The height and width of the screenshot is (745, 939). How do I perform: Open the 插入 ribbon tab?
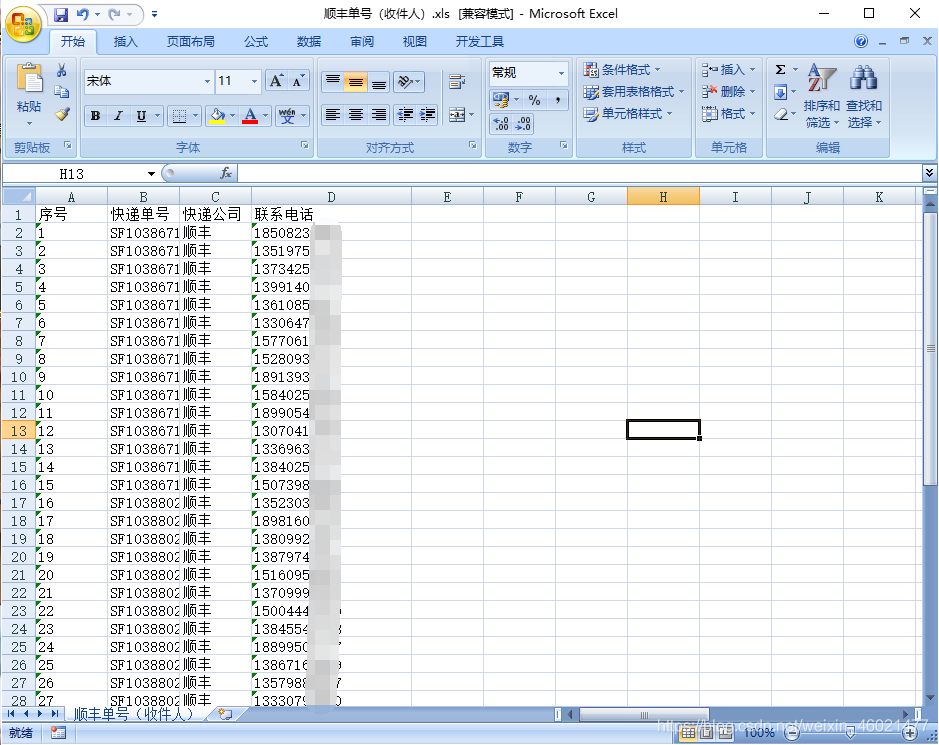[125, 41]
